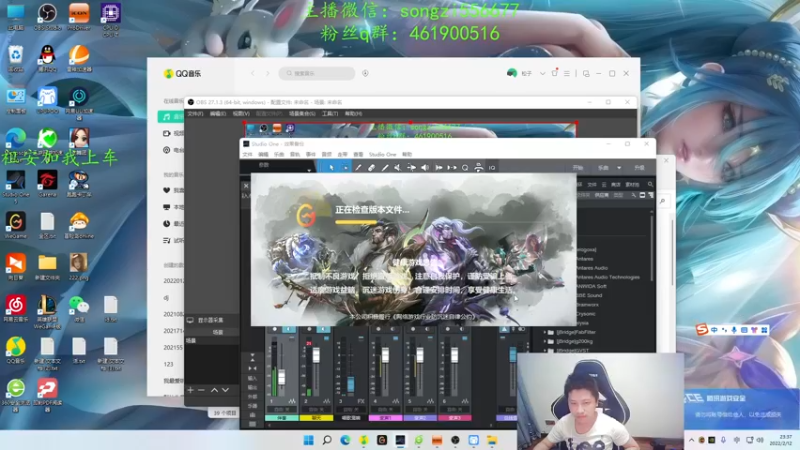Select the Arrow tool in Studio One toolbar
Screen dimensions: 800x450
tap(331, 167)
